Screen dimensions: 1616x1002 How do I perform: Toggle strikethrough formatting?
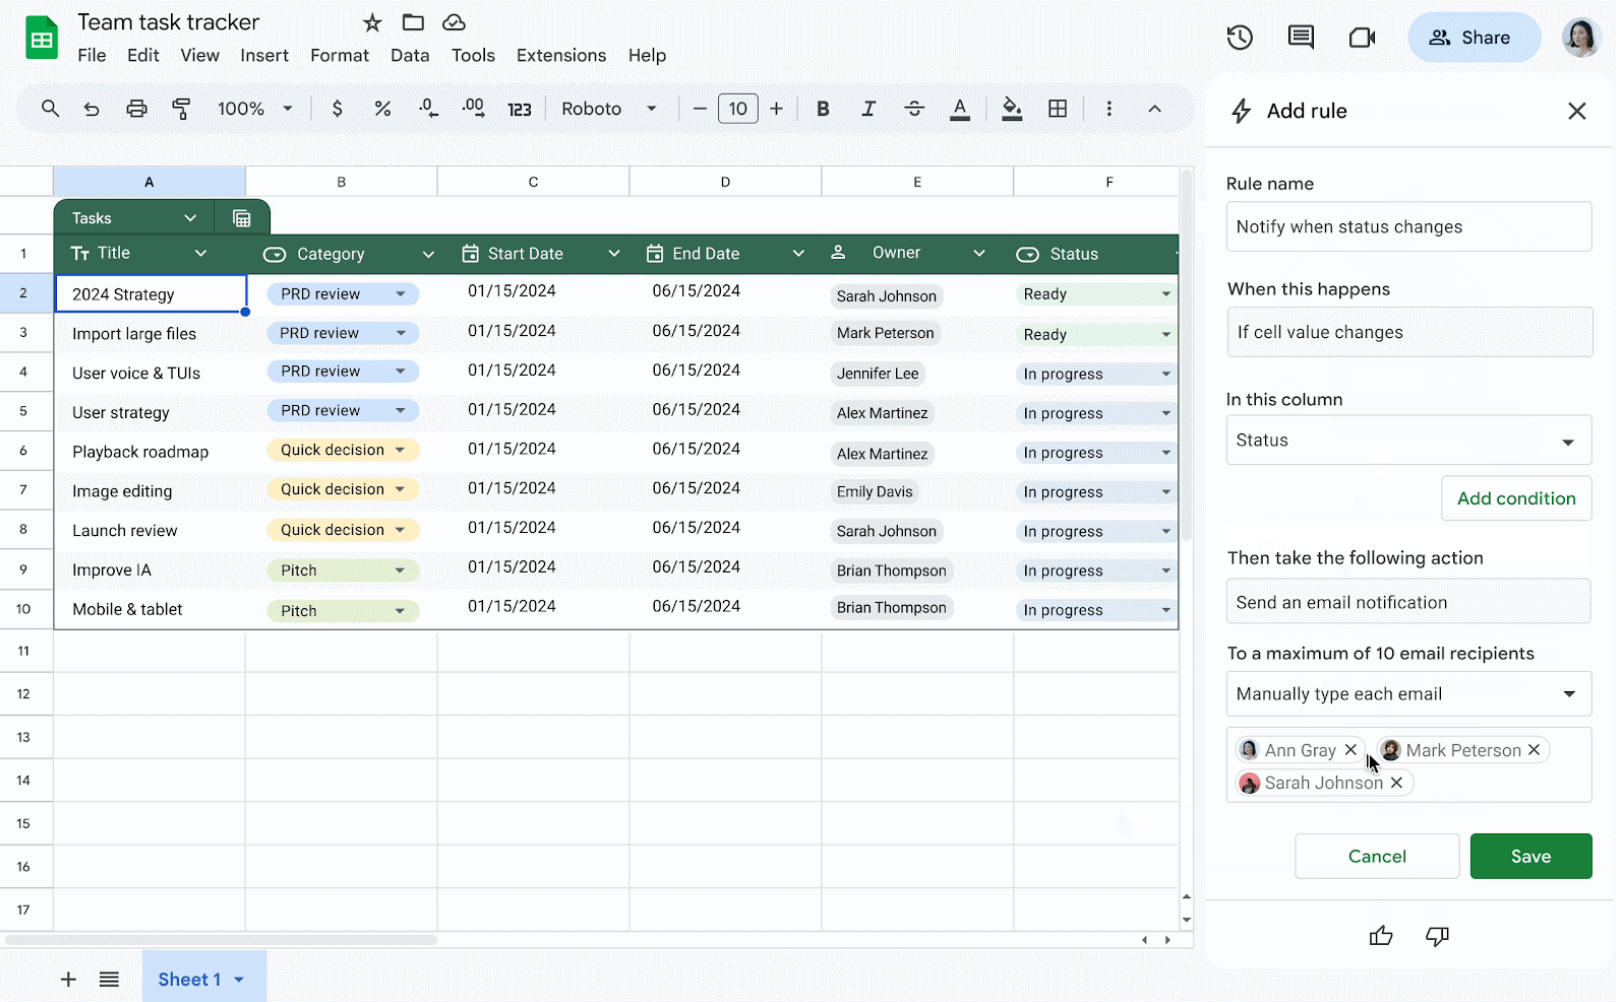pyautogui.click(x=914, y=108)
